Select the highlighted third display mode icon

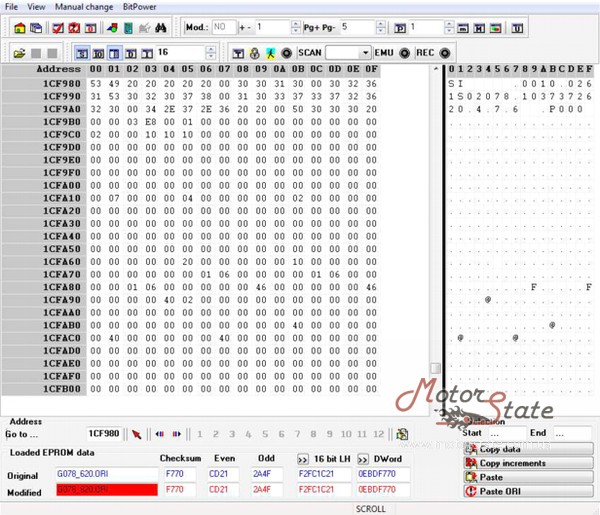(114, 54)
